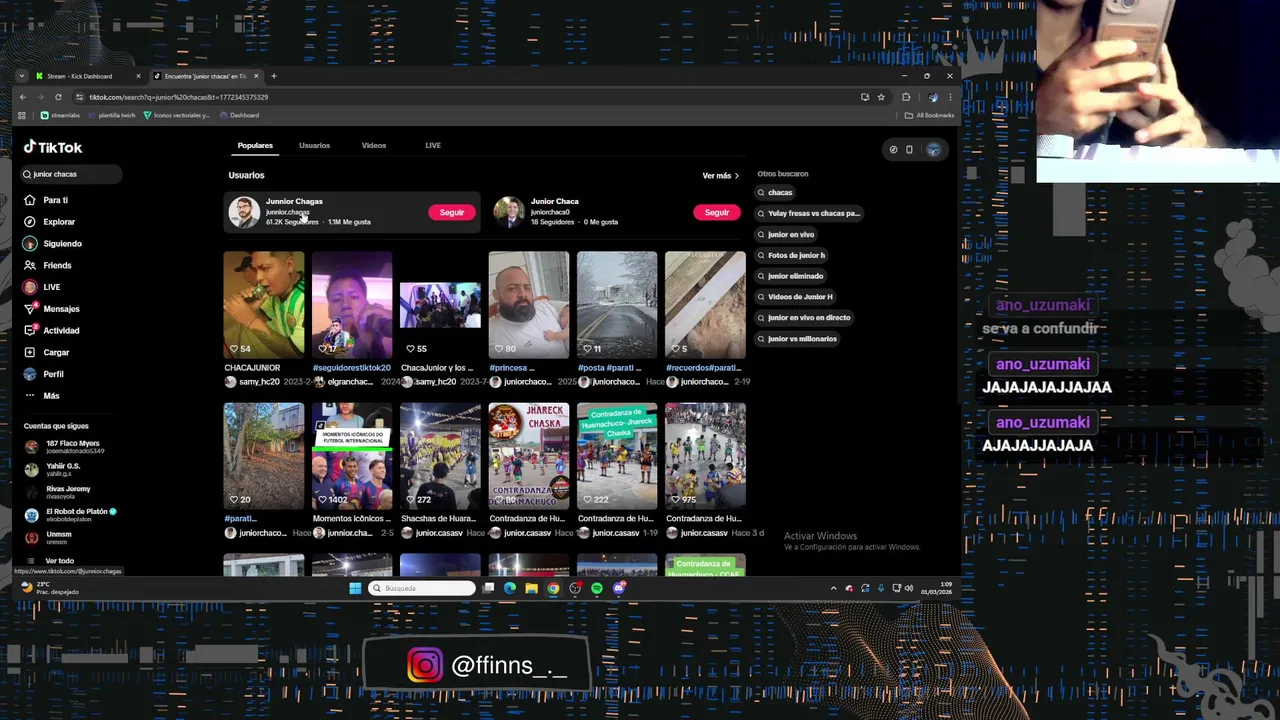Open Google Chrome from the taskbar

(553, 588)
